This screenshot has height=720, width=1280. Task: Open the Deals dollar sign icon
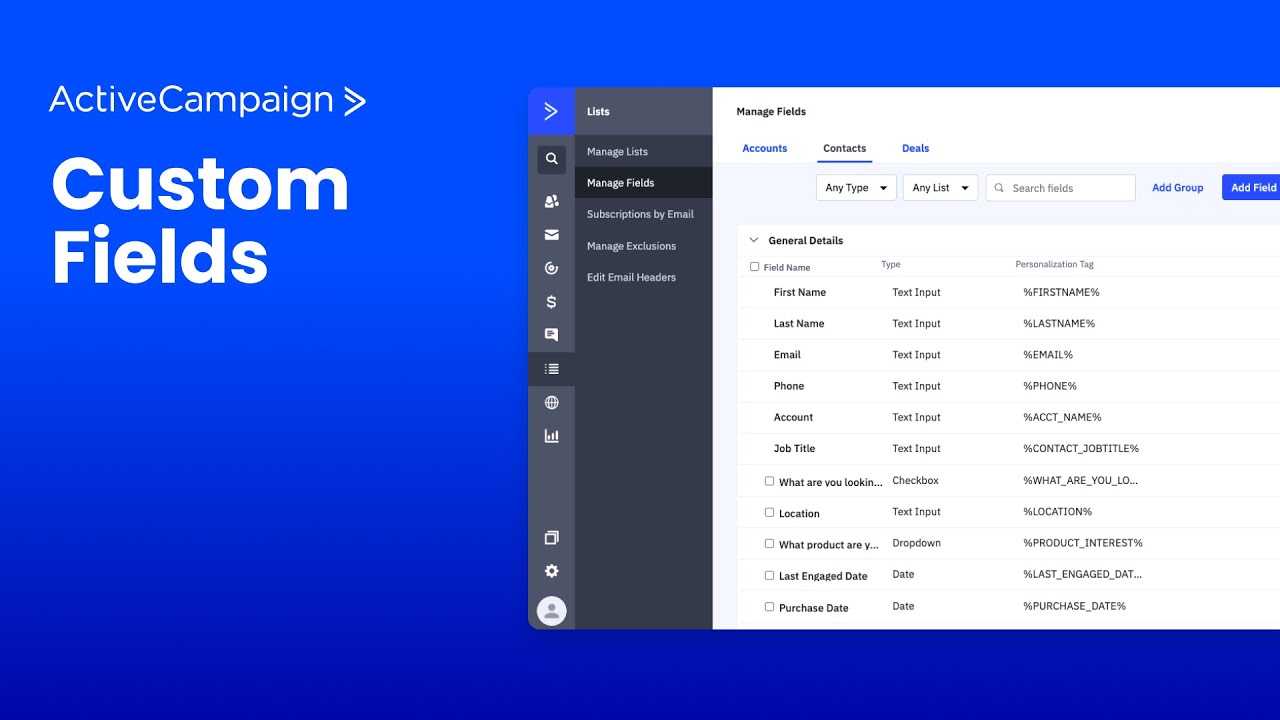click(x=551, y=302)
